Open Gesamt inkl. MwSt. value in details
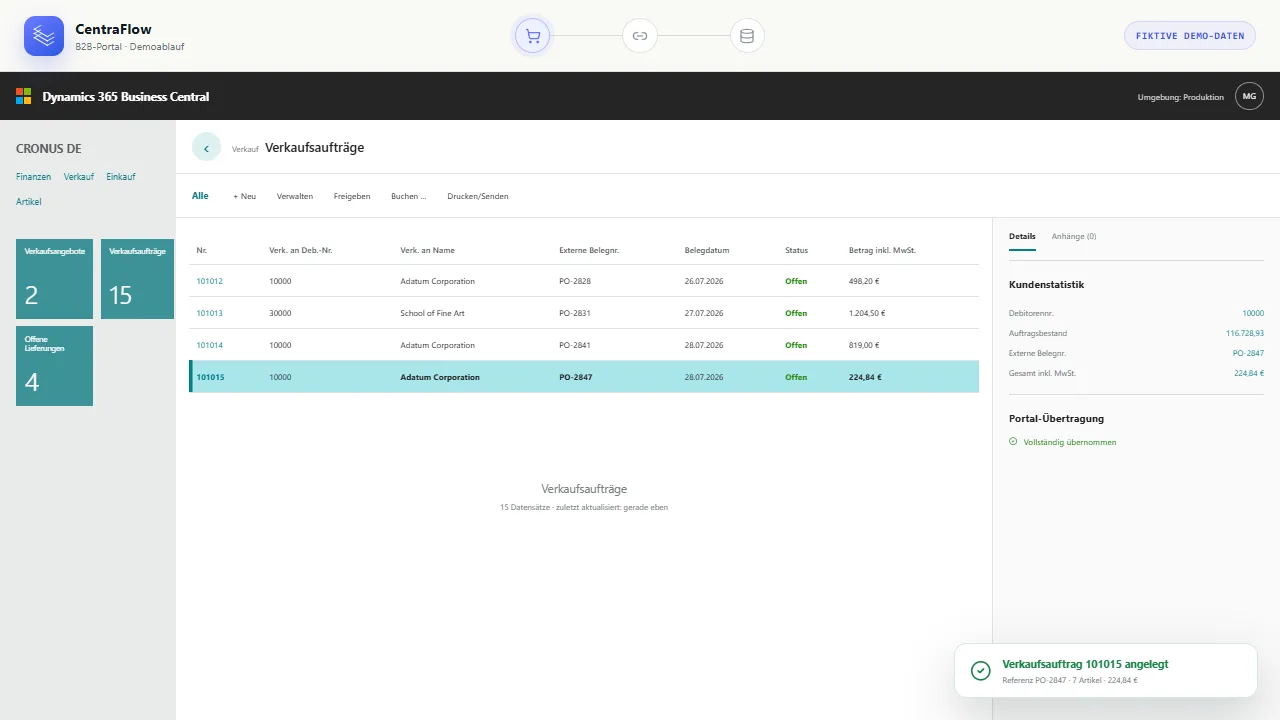Viewport: 1280px width, 720px height. pos(1249,373)
